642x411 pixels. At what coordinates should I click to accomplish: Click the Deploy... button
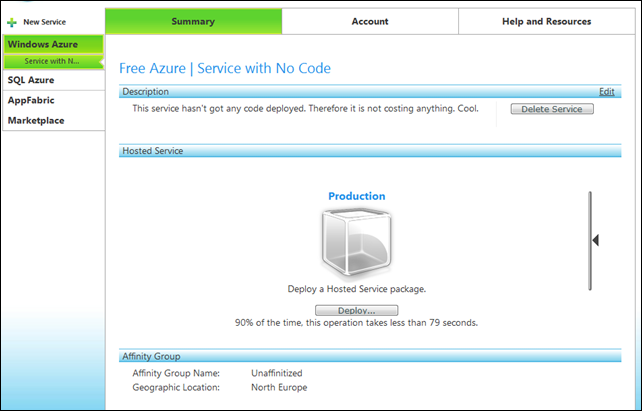[x=356, y=310]
